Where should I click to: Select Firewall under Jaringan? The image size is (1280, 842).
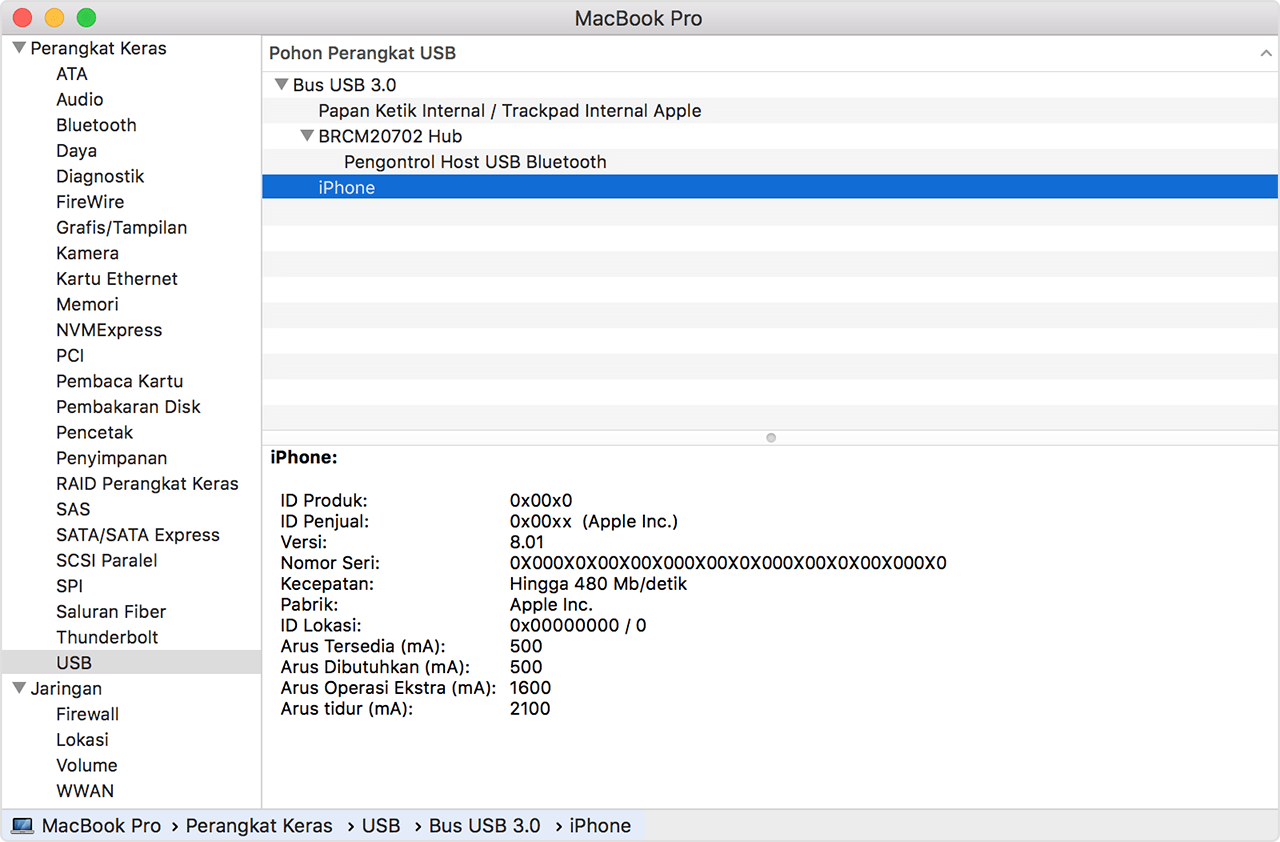87,714
